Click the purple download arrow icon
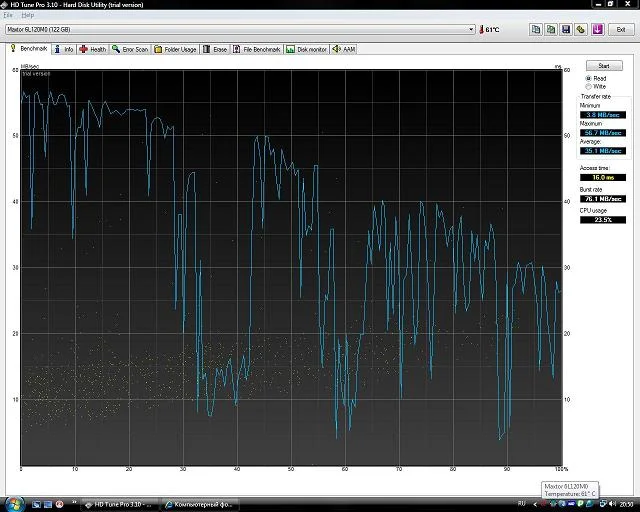The height and width of the screenshot is (512, 640). coord(597,30)
